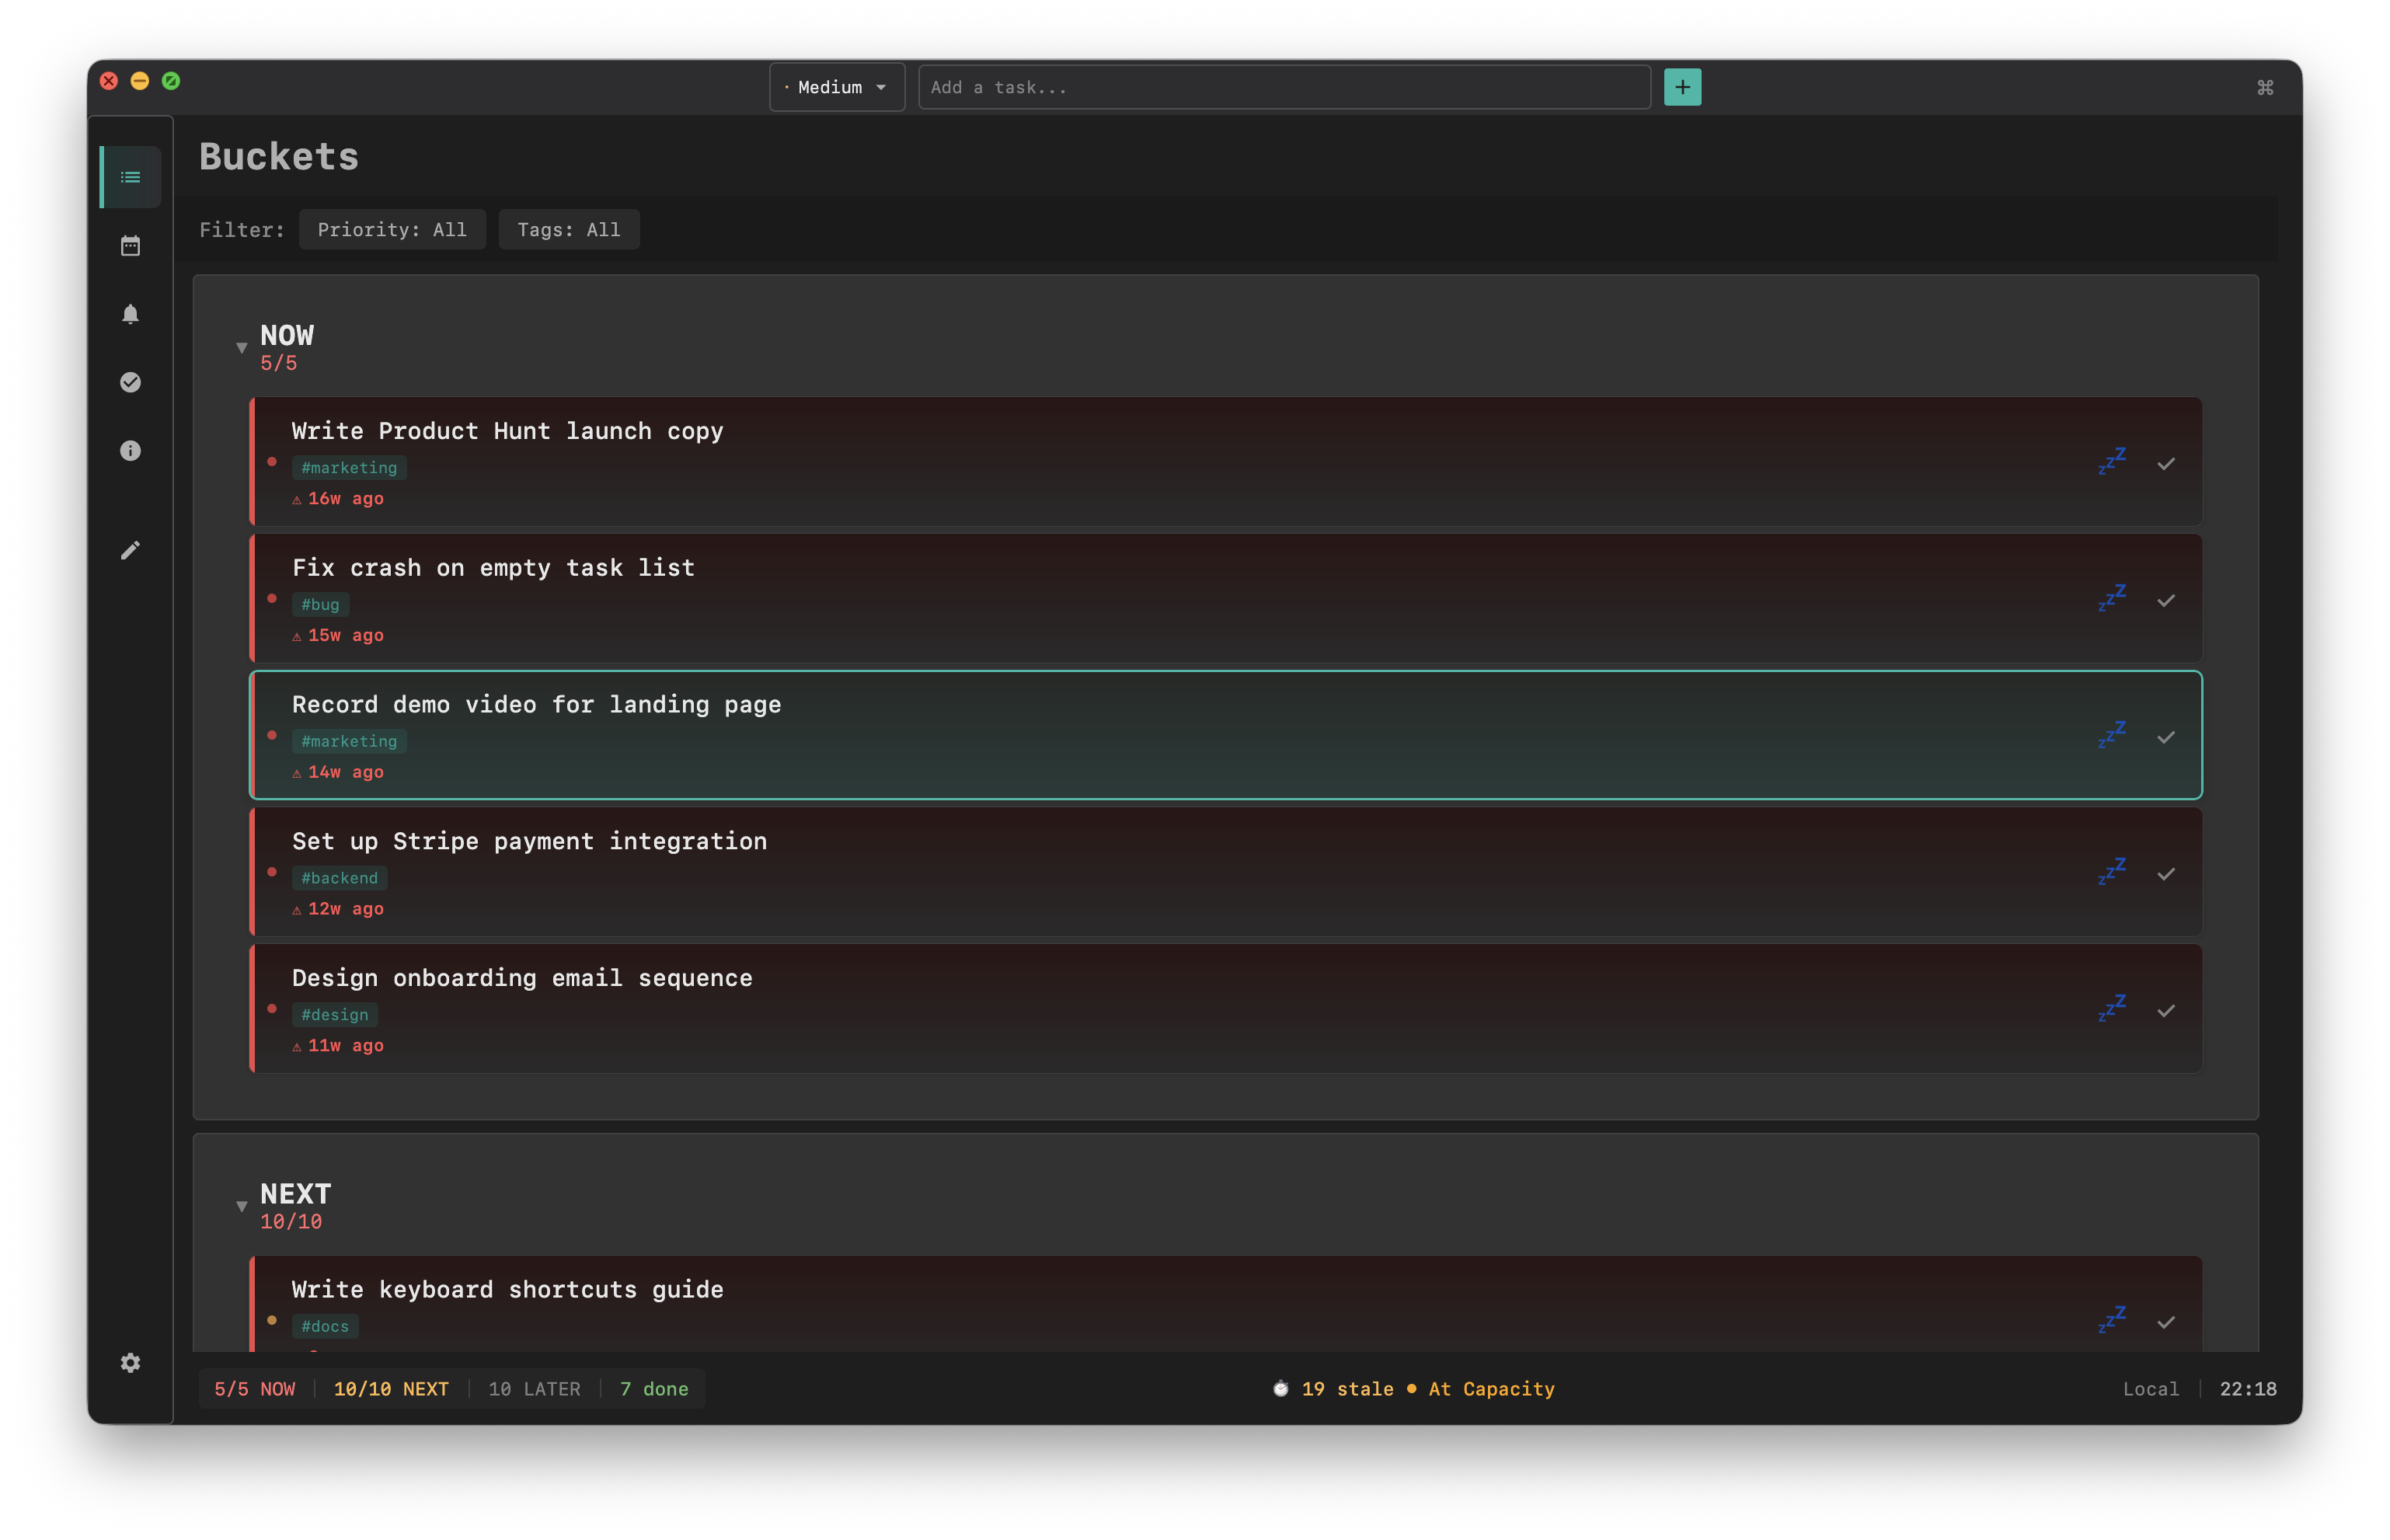Click '15w ago' stale warning
The width and height of the screenshot is (2390, 1540).
coord(338,635)
